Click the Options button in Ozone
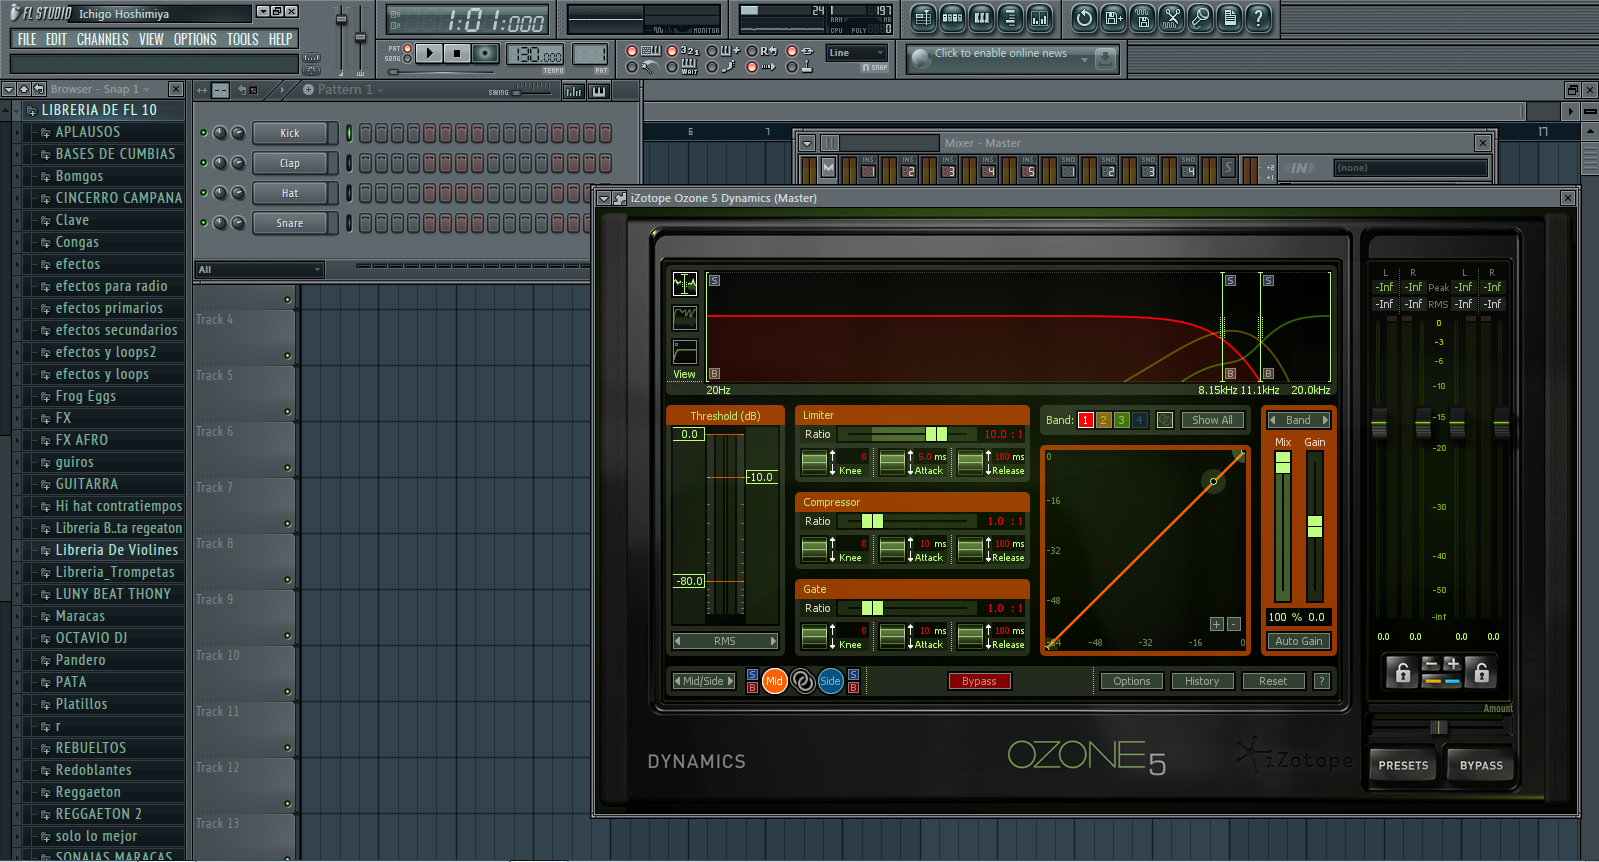This screenshot has width=1599, height=862. (x=1132, y=681)
